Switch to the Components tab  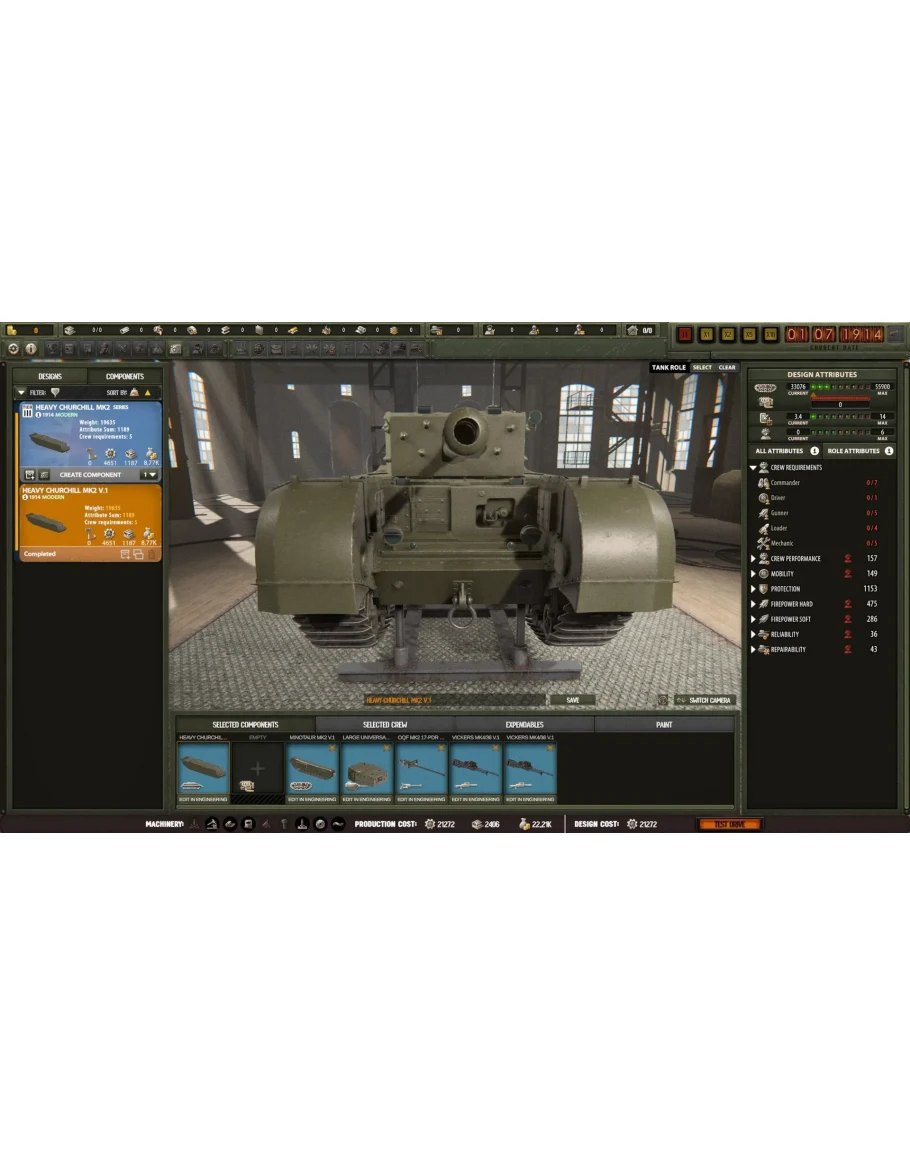click(x=125, y=376)
